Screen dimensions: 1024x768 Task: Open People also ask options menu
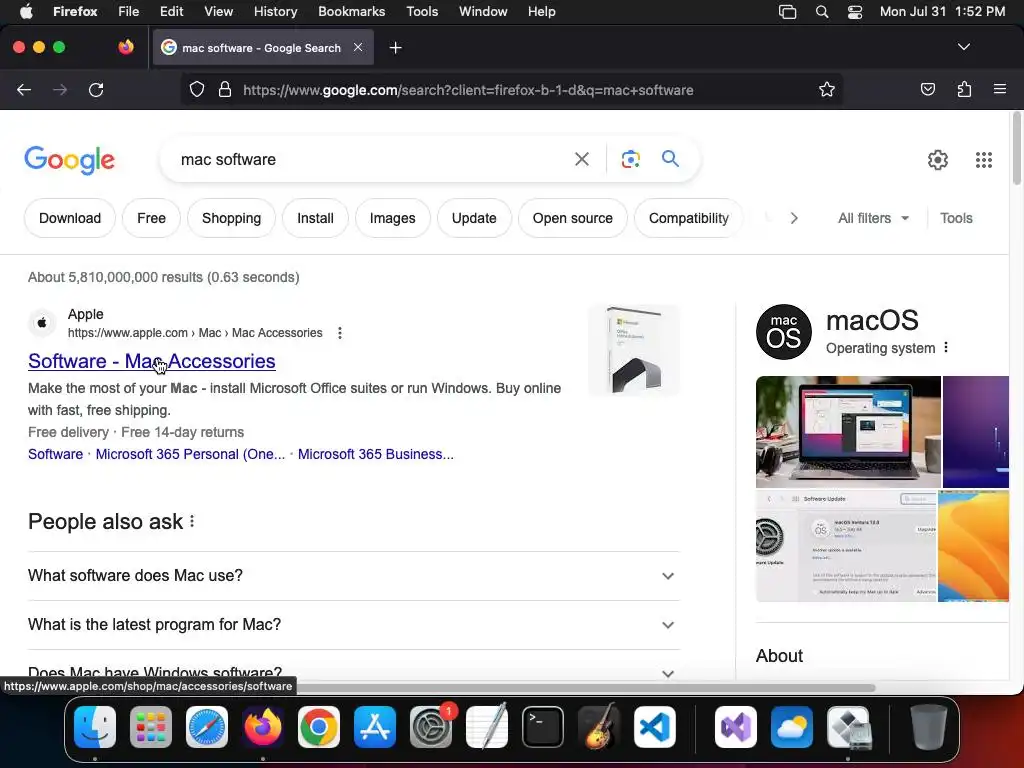(192, 521)
